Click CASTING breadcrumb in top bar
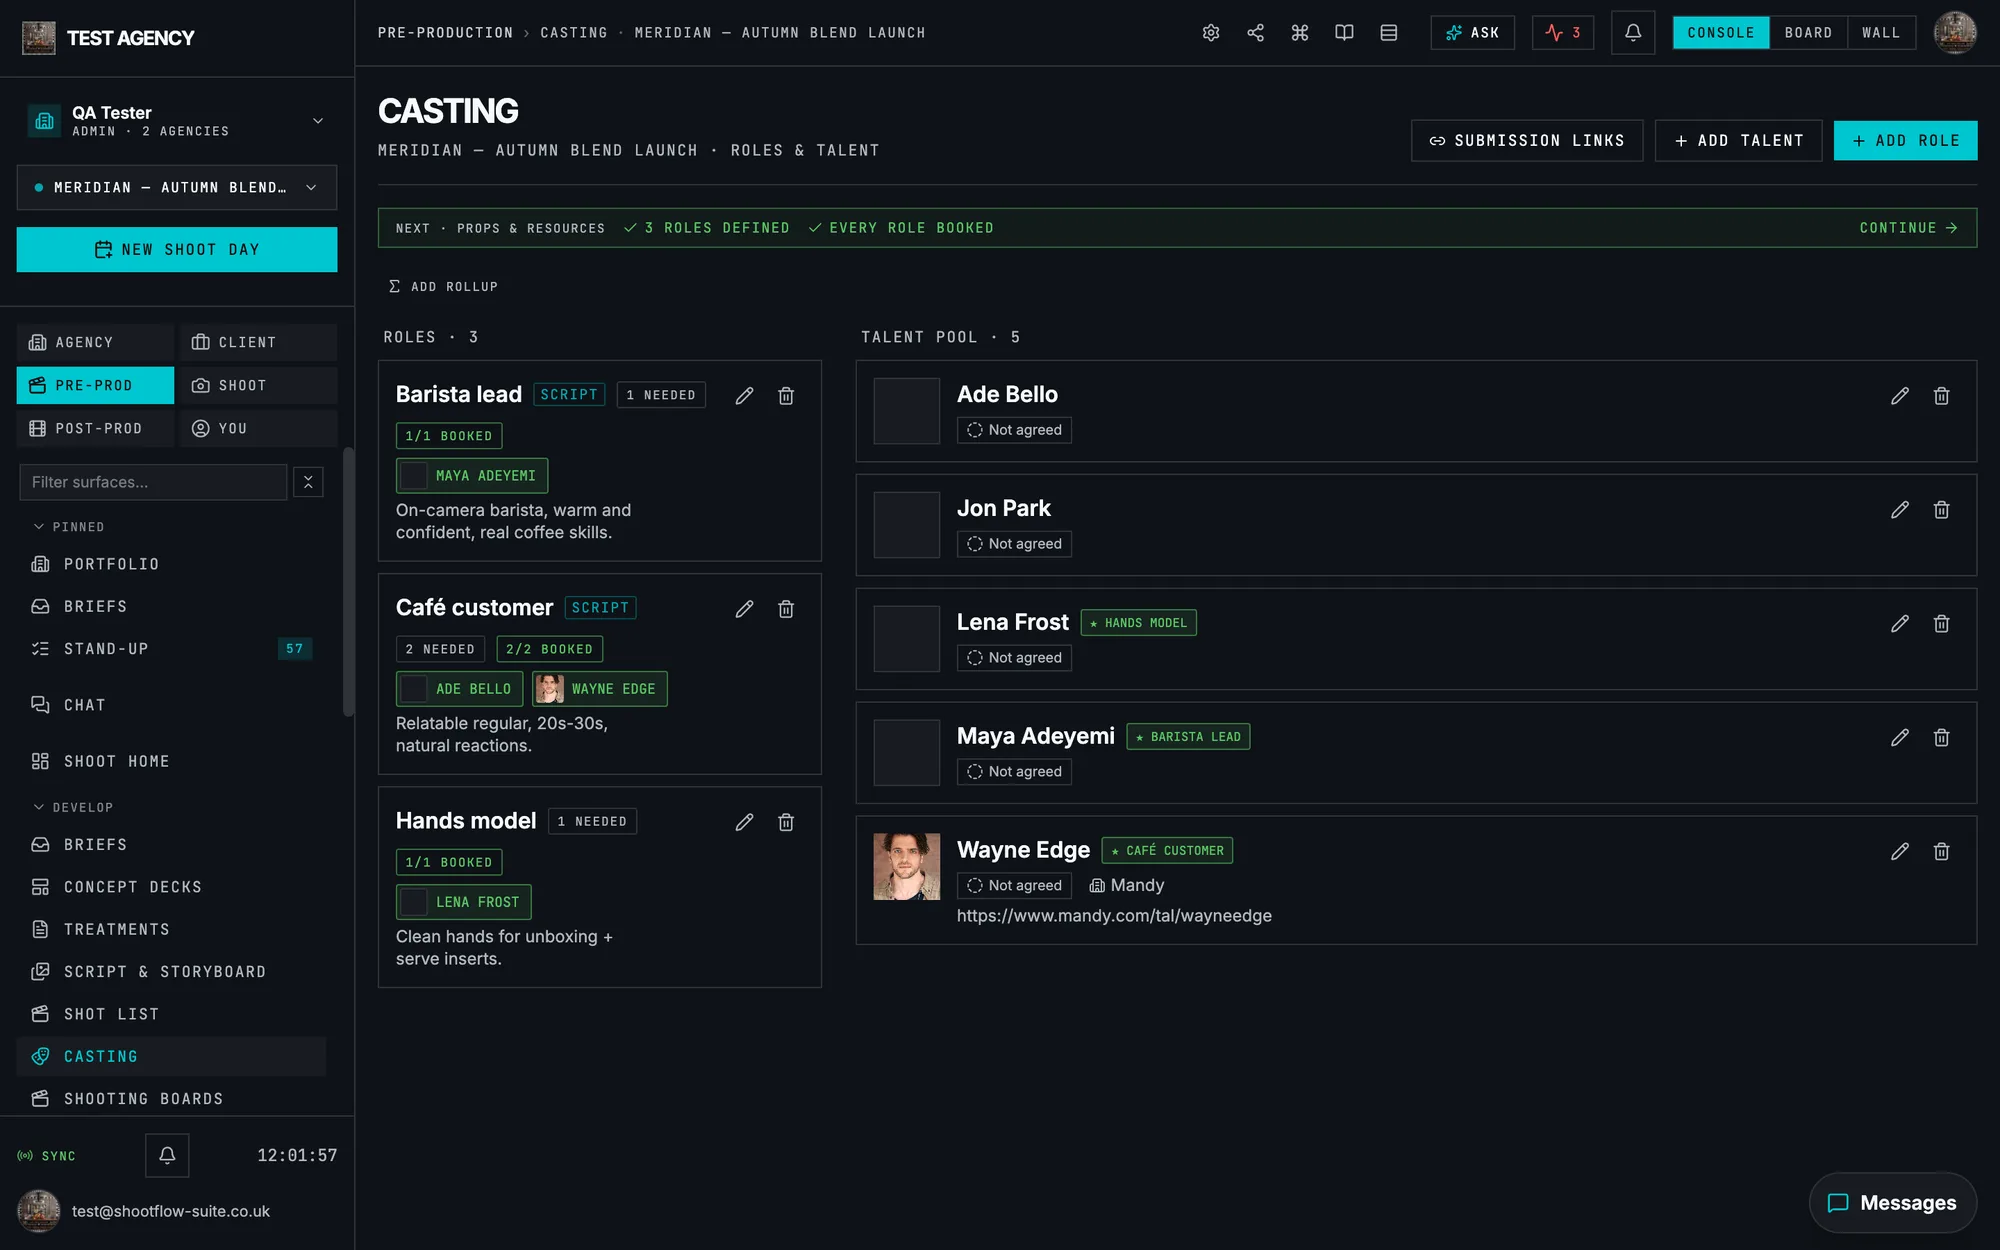Viewport: 2000px width, 1250px height. tap(574, 33)
